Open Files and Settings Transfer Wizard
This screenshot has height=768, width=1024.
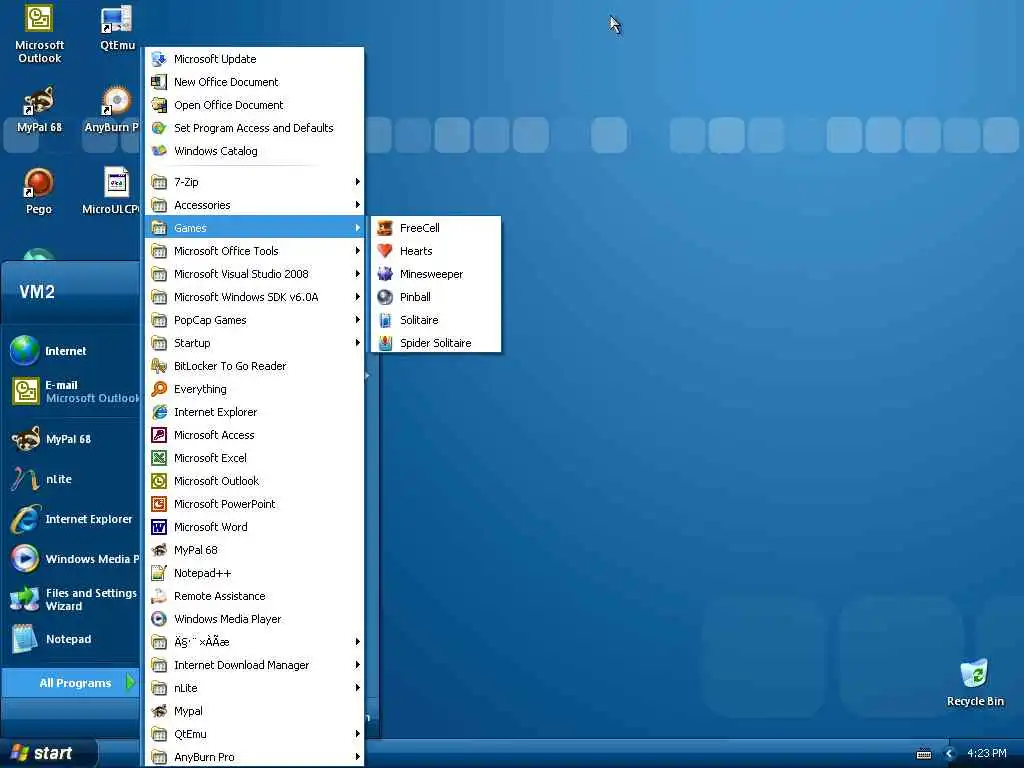click(71, 599)
